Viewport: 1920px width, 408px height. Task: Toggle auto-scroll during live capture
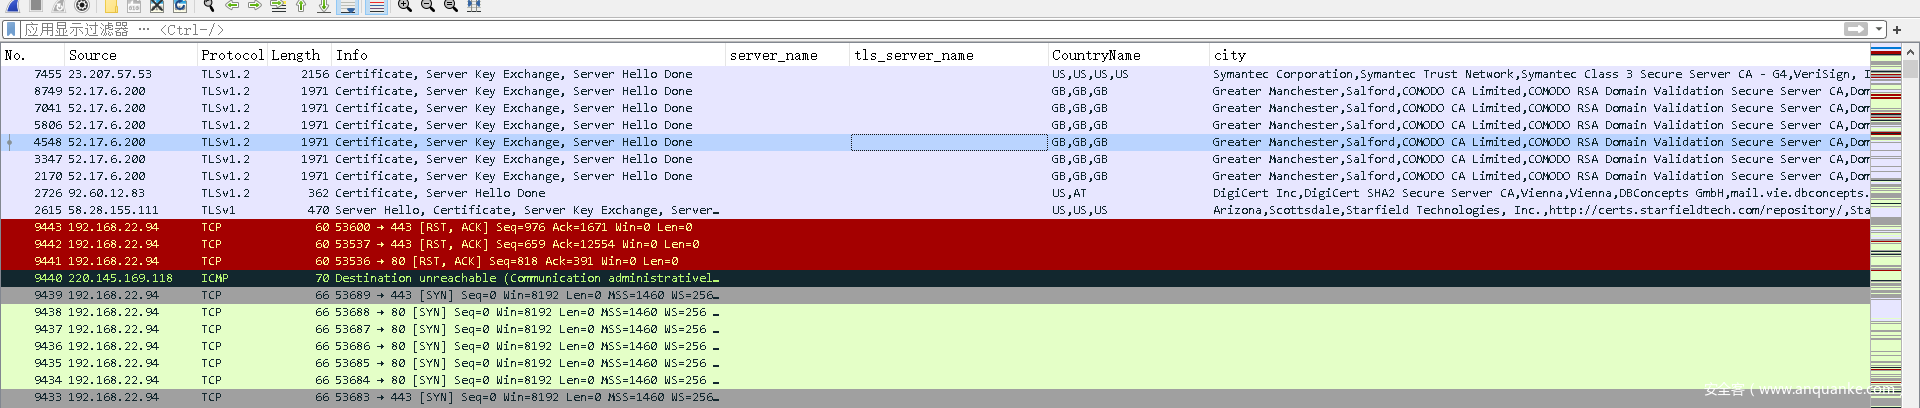[348, 7]
